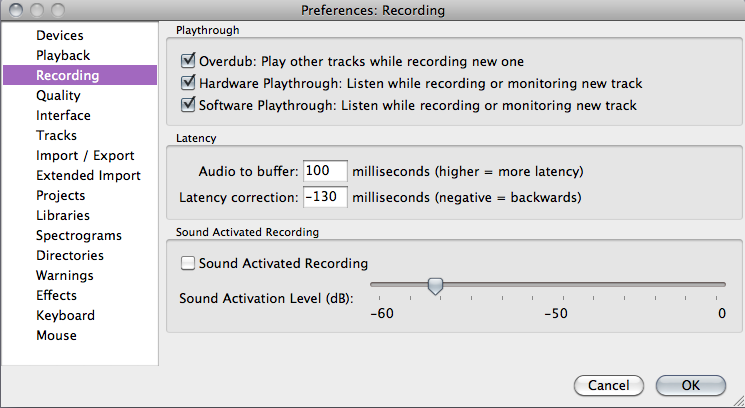Open the Devices preferences category
The width and height of the screenshot is (745, 408).
[x=60, y=35]
